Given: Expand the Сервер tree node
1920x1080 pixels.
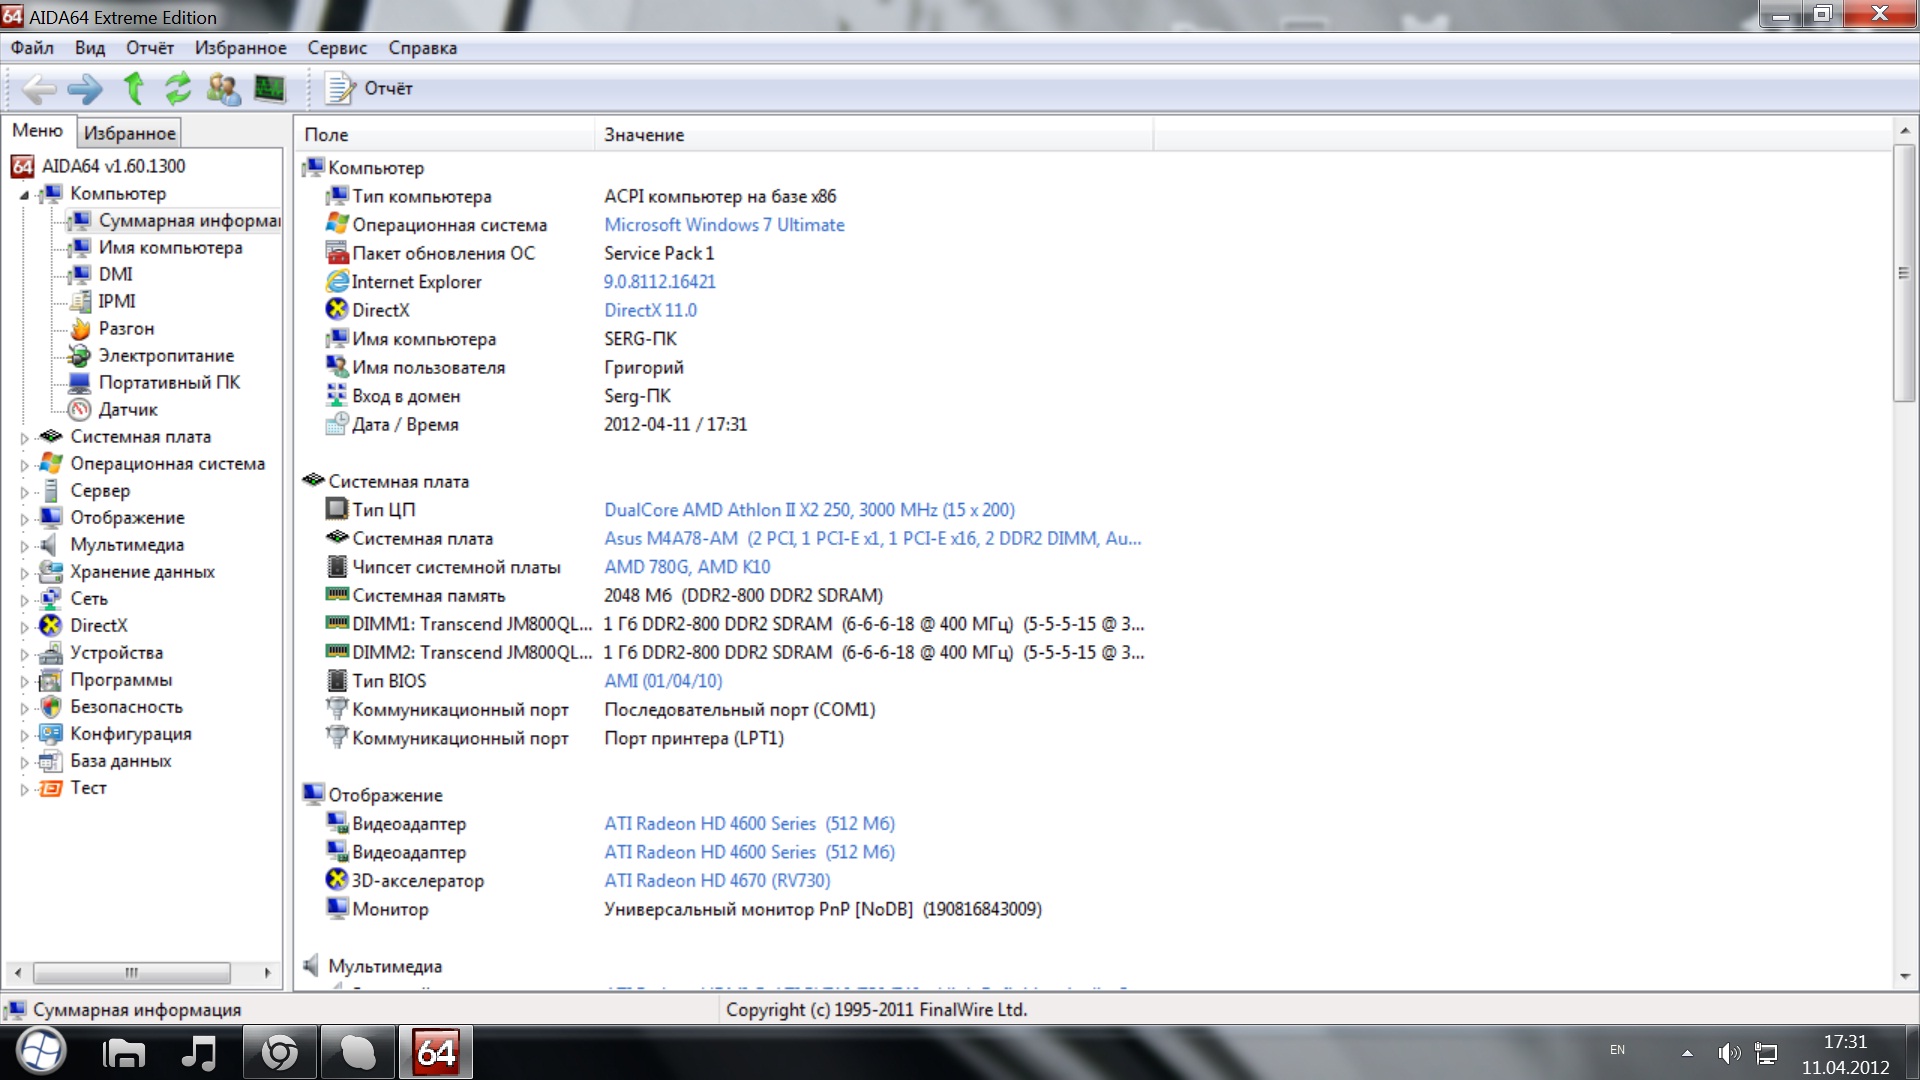Looking at the screenshot, I should coord(25,492).
